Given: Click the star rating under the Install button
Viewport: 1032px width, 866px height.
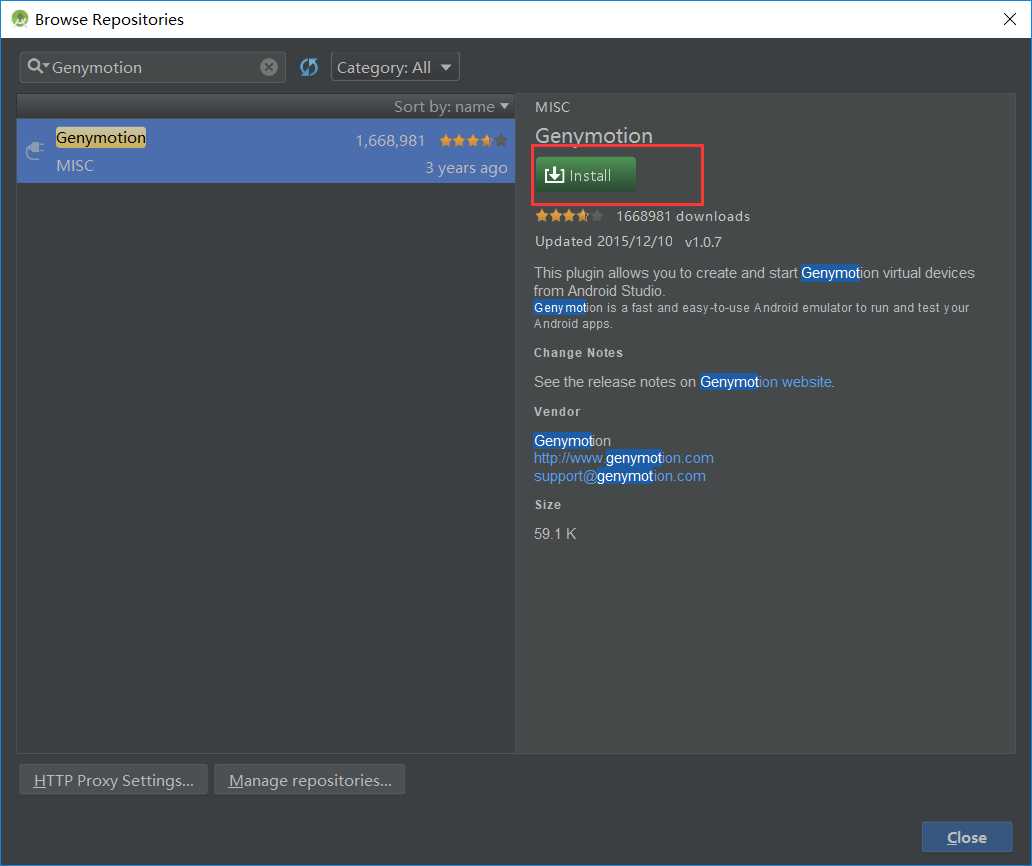Looking at the screenshot, I should 569,216.
